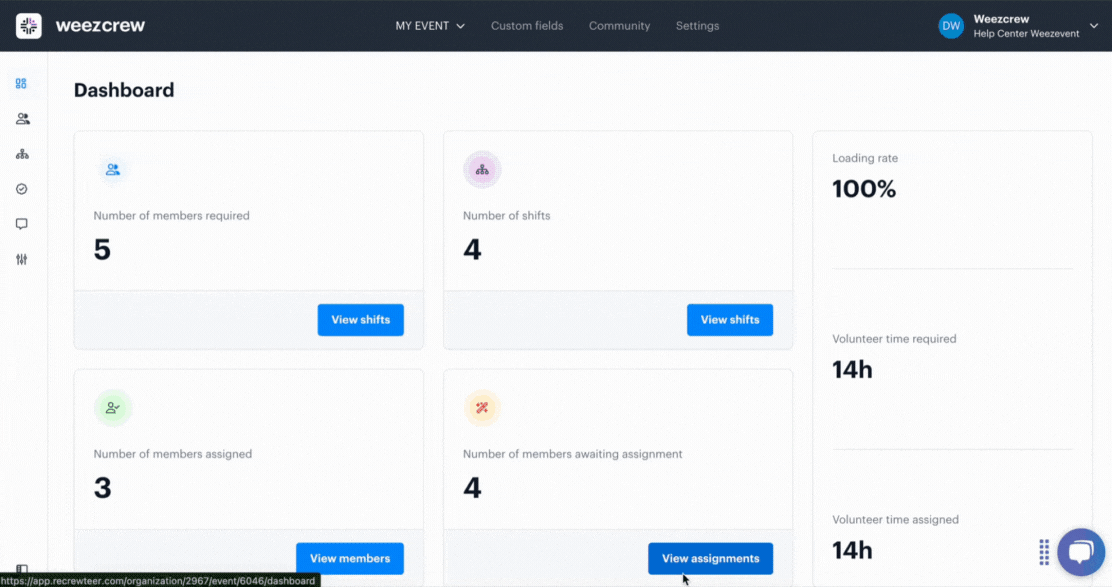Click the awaiting assignment card icon
1112x587 pixels.
482,408
